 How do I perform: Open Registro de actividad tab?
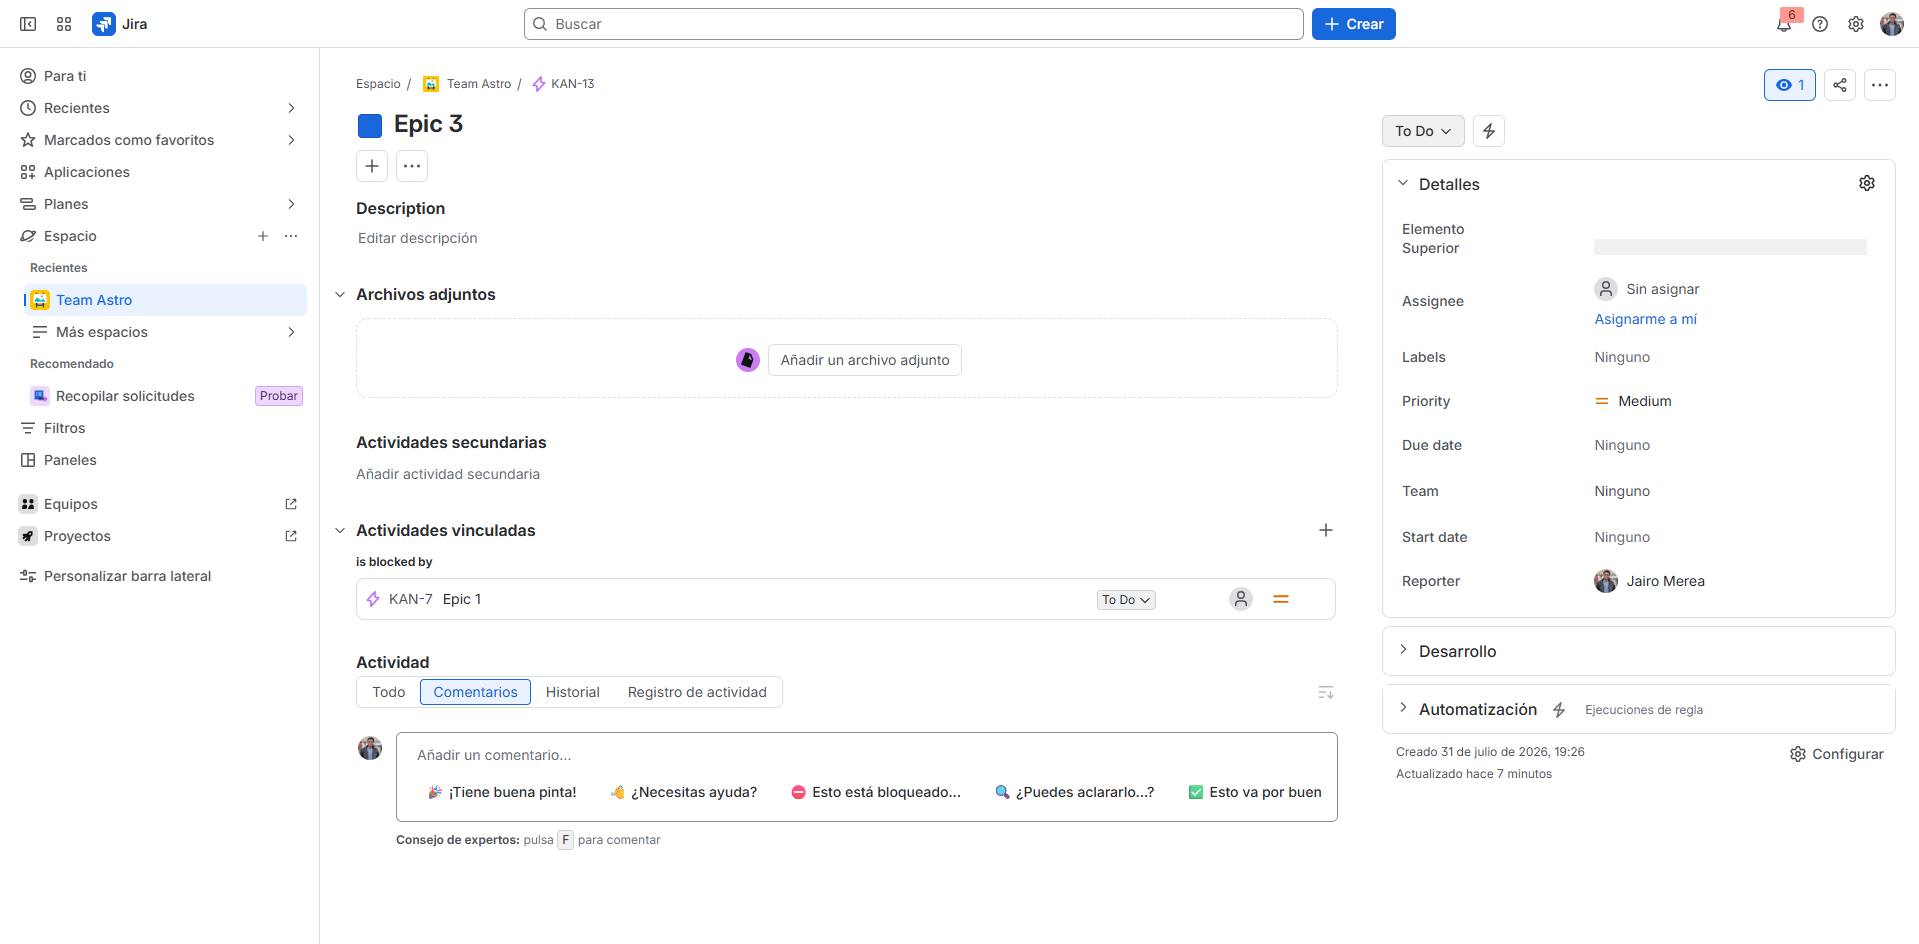[697, 692]
